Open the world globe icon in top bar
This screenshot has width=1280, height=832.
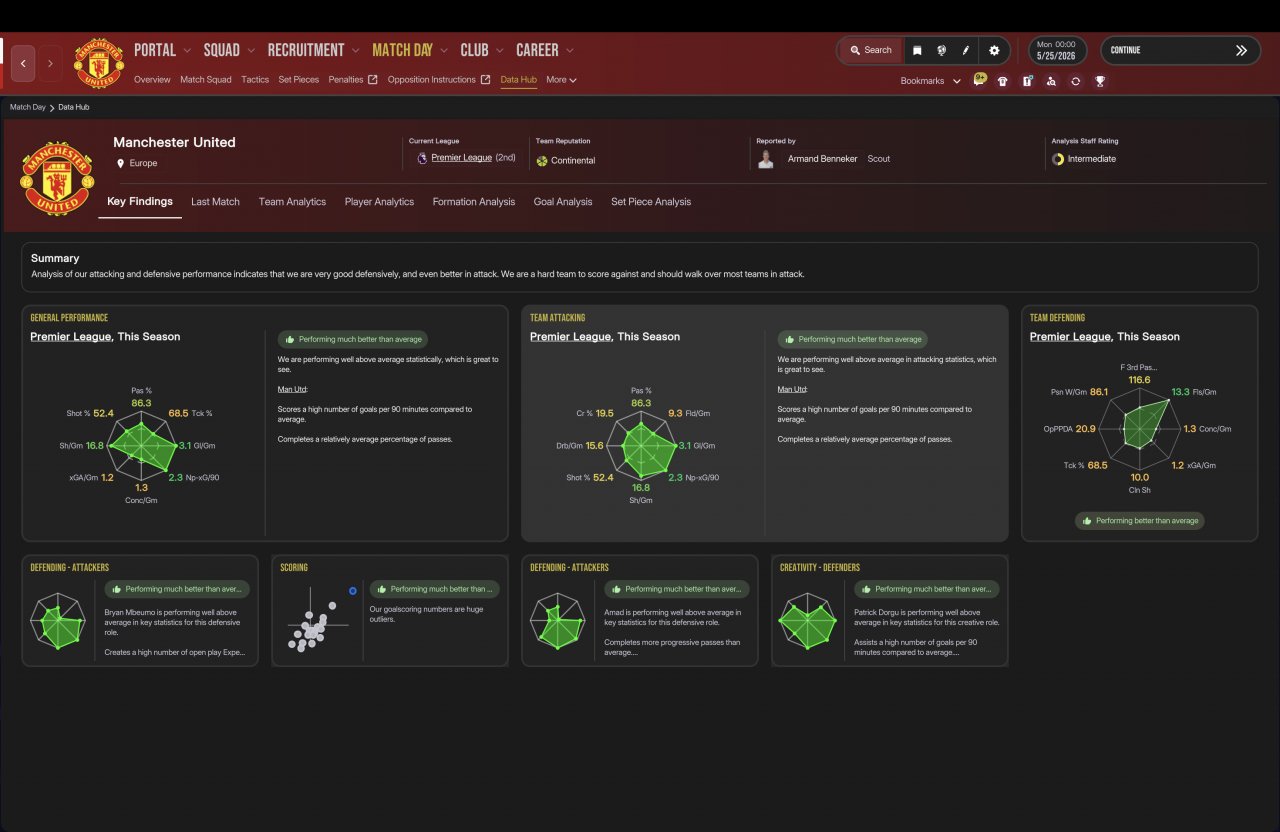pos(941,50)
